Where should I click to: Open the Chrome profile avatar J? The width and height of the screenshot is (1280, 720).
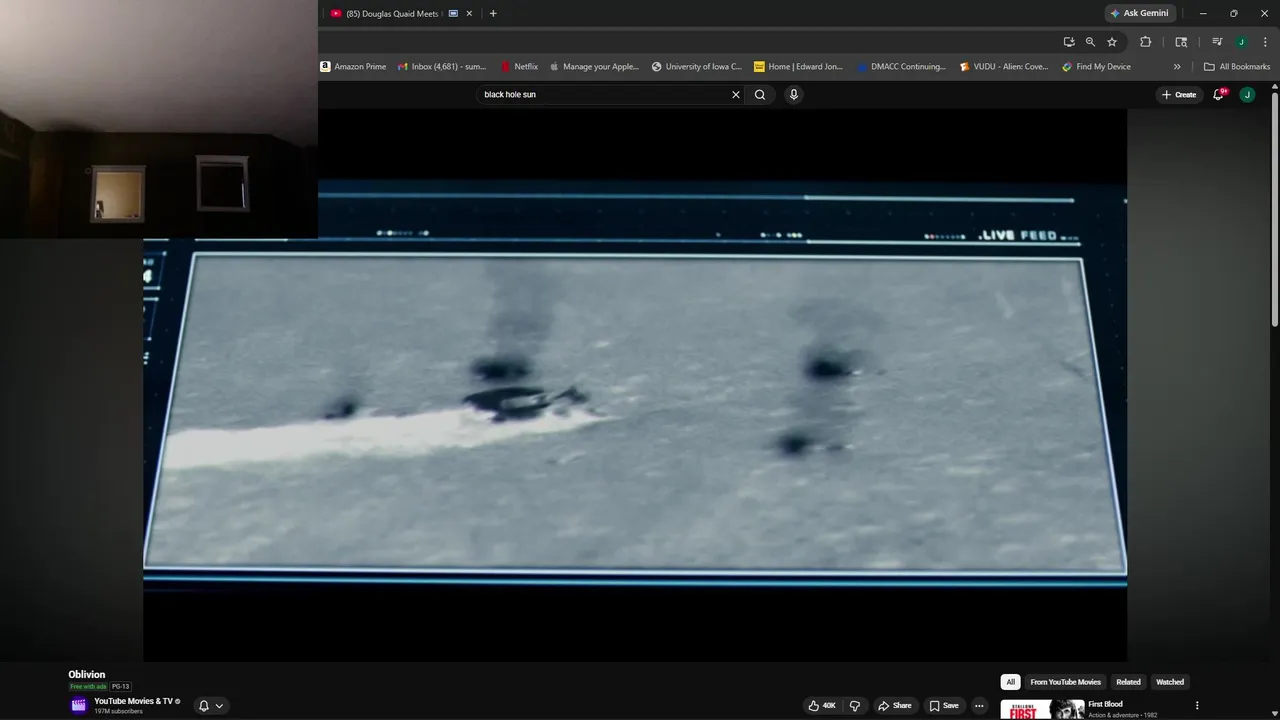click(x=1241, y=42)
